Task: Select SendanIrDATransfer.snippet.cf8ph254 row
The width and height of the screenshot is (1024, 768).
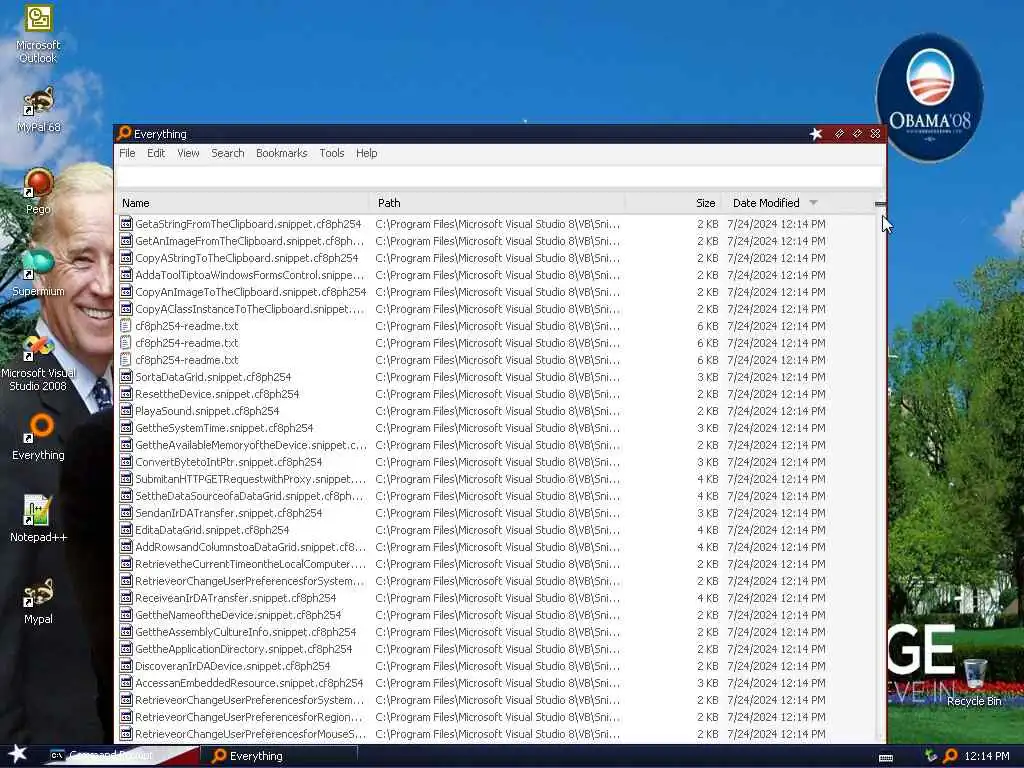Action: point(495,513)
